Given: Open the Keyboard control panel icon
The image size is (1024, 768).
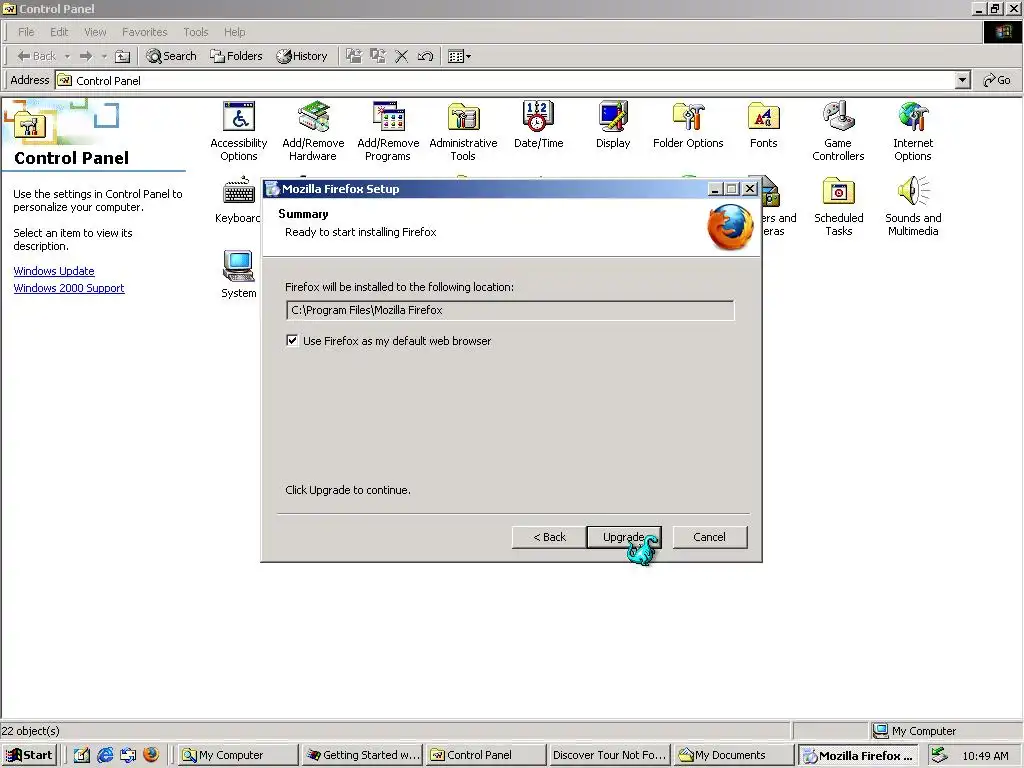Looking at the screenshot, I should pos(238,200).
